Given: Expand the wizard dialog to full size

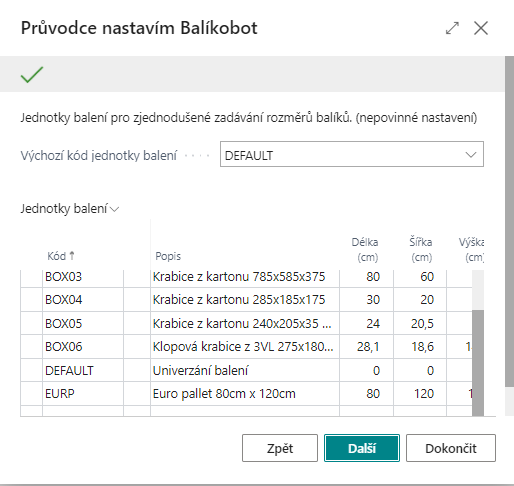Looking at the screenshot, I should [452, 28].
